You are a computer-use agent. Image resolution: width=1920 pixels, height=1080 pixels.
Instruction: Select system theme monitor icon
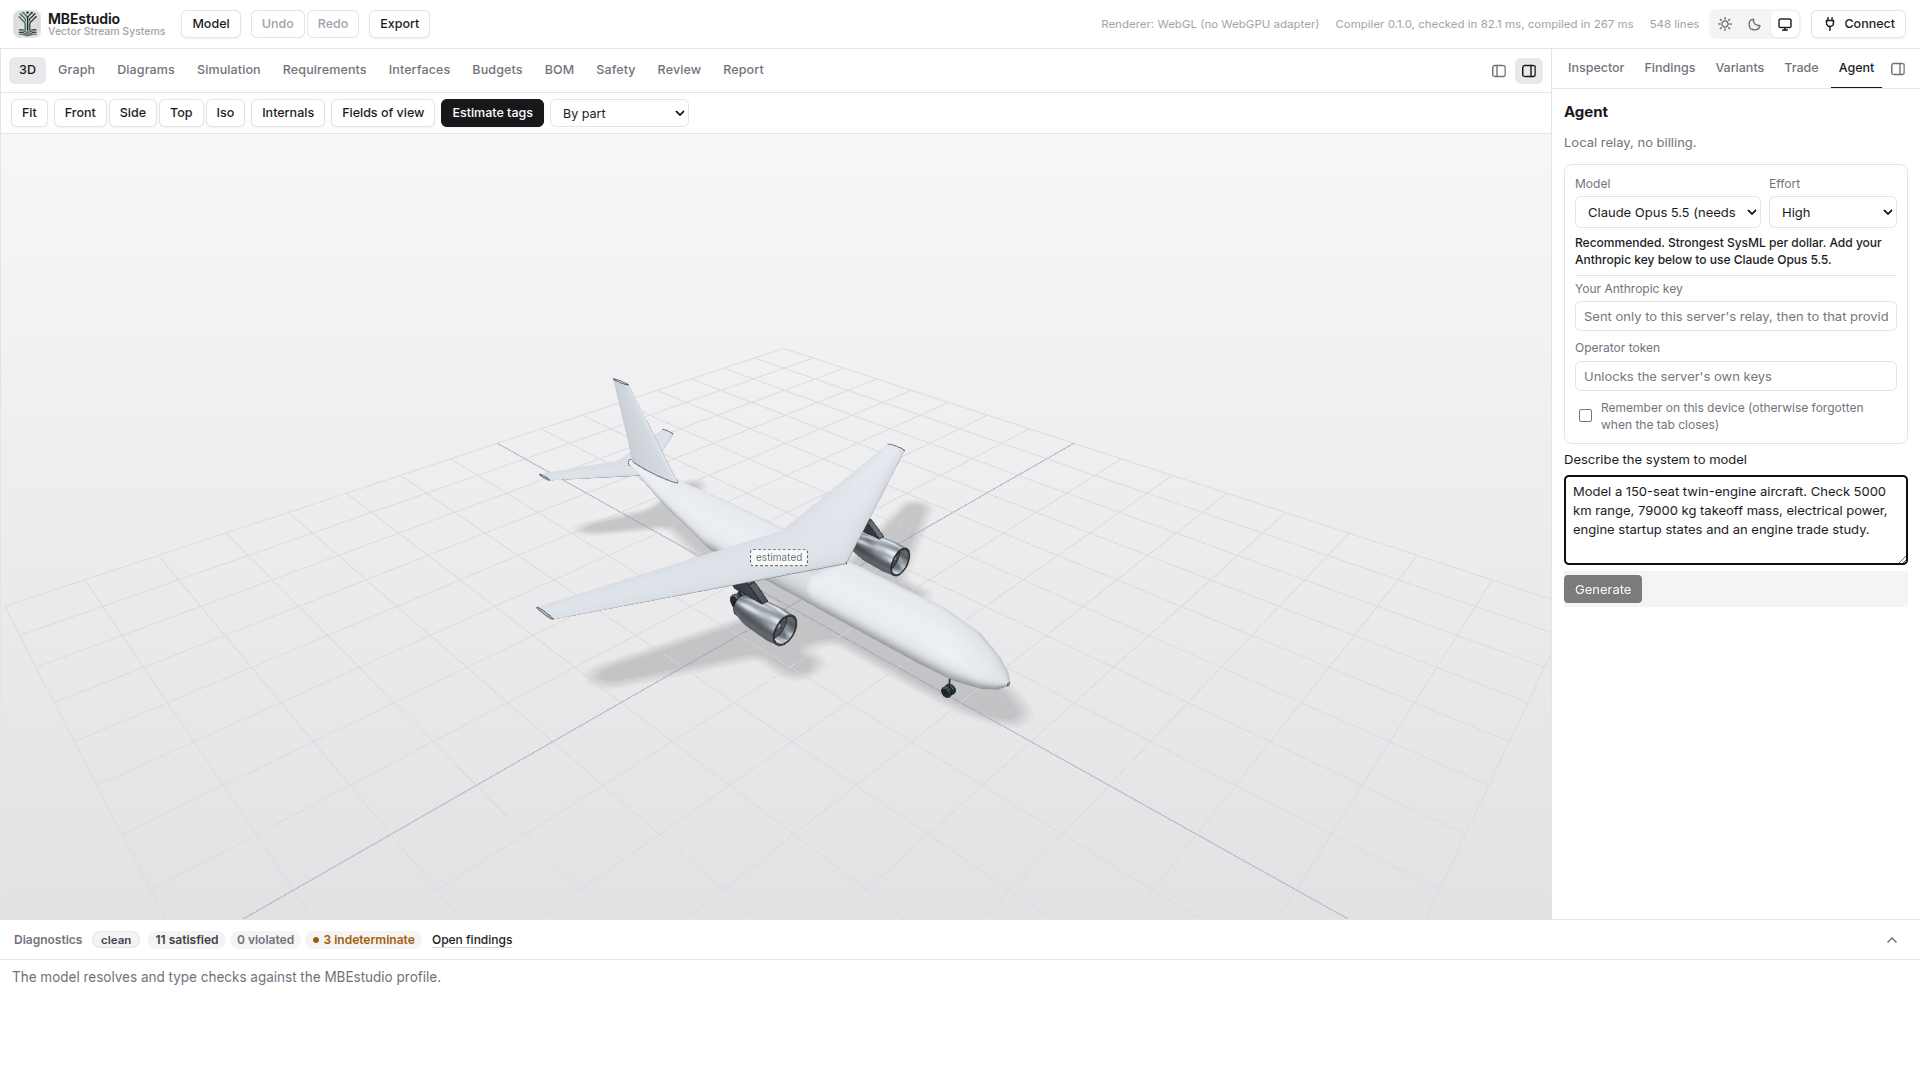[x=1784, y=24]
